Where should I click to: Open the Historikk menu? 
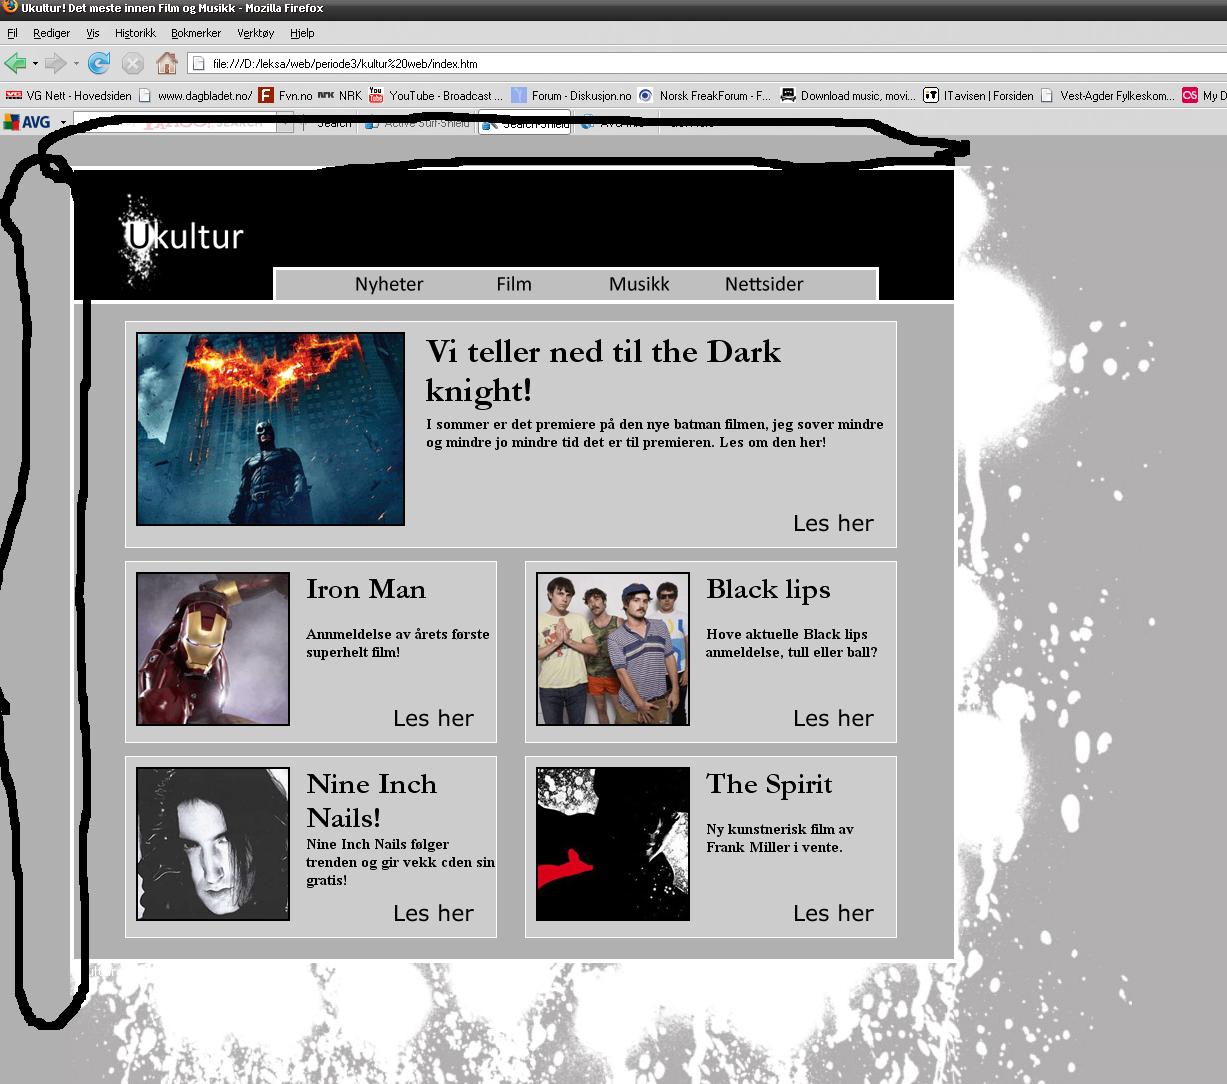click(135, 33)
